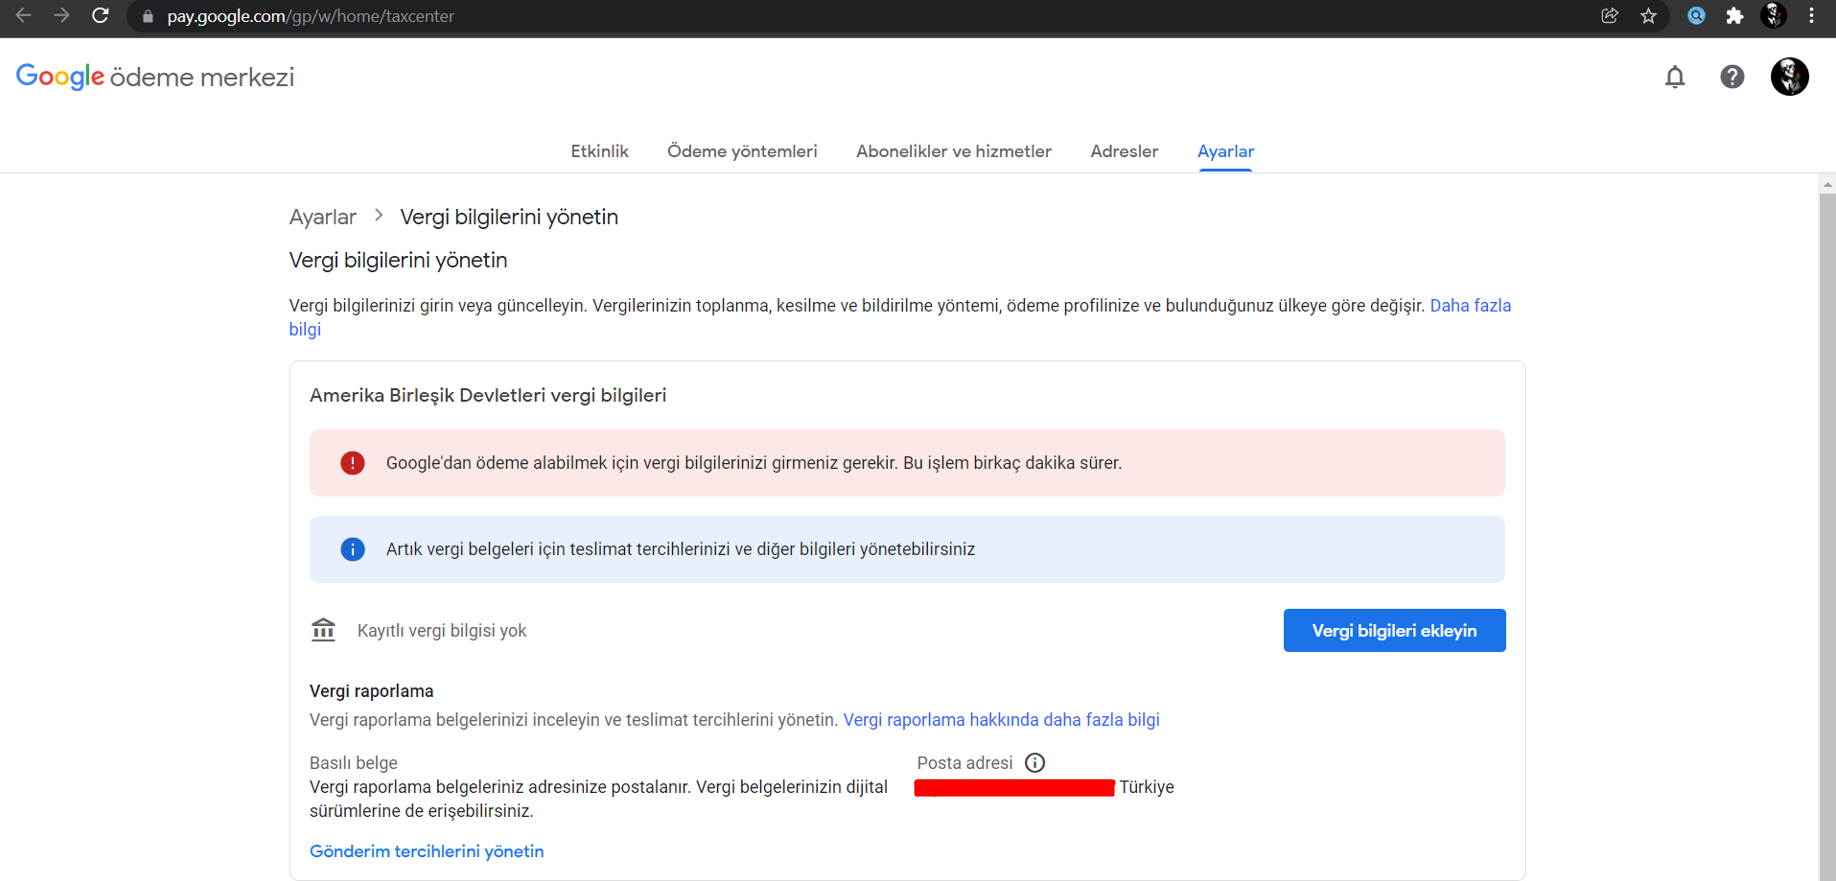The height and width of the screenshot is (881, 1836).
Task: Click the info icon next to Posta adresi
Action: coord(1035,763)
